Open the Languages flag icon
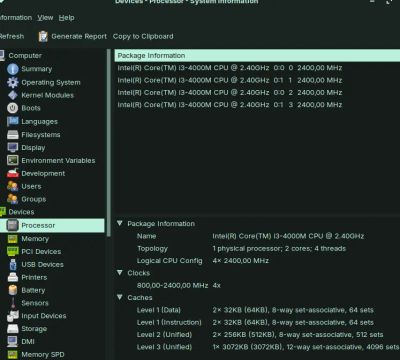The width and height of the screenshot is (400, 360). (x=13, y=121)
